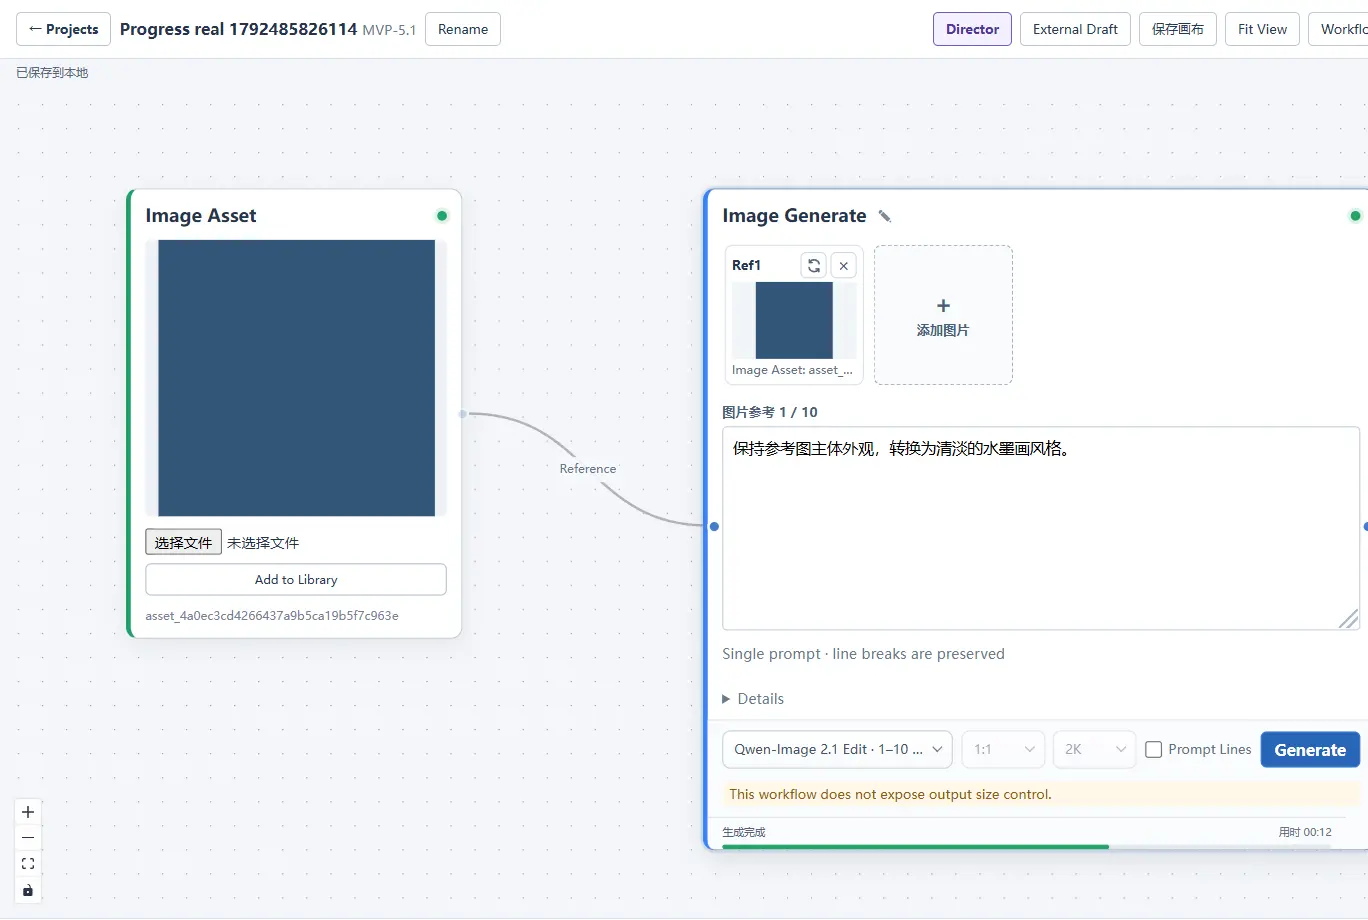1368x920 pixels.
Task: Toggle the canvas lock icon
Action: (28, 890)
